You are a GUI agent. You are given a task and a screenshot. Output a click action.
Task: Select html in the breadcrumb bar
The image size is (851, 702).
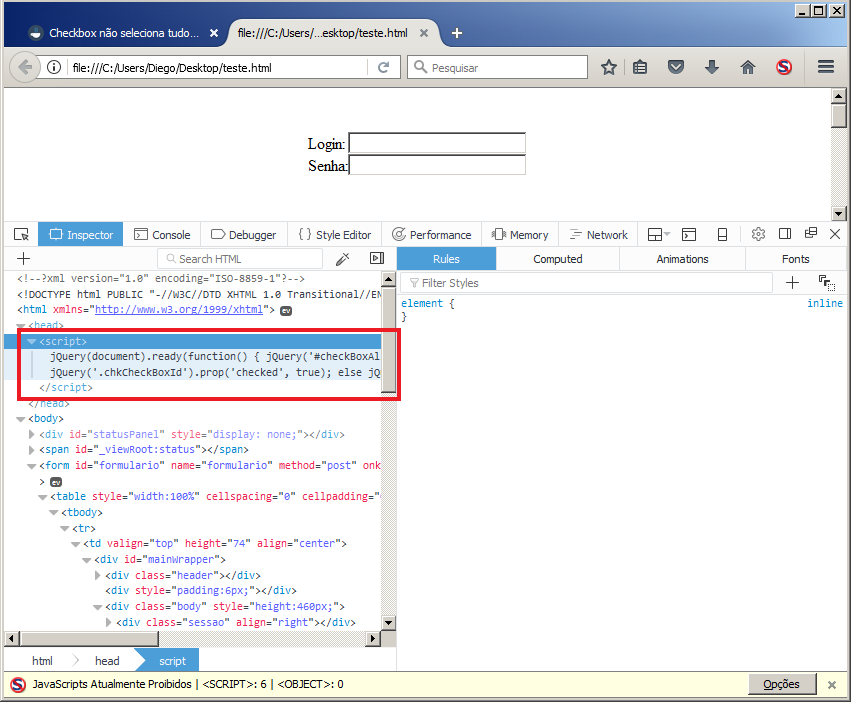[x=42, y=661]
